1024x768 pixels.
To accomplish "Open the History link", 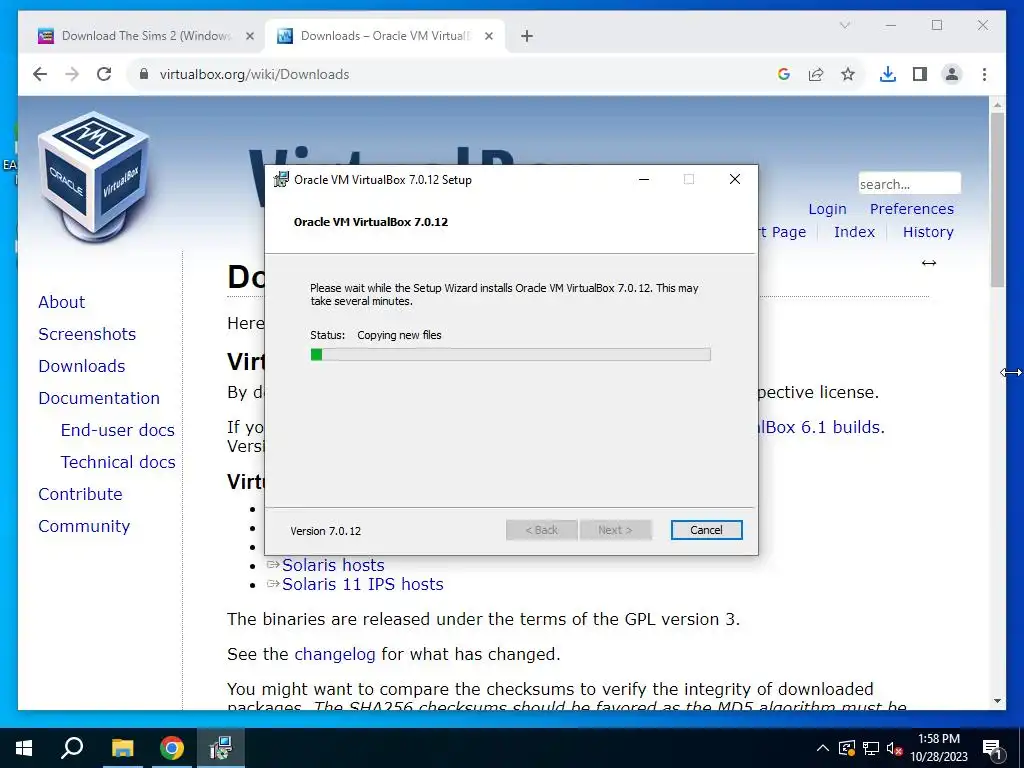I will [x=928, y=232].
